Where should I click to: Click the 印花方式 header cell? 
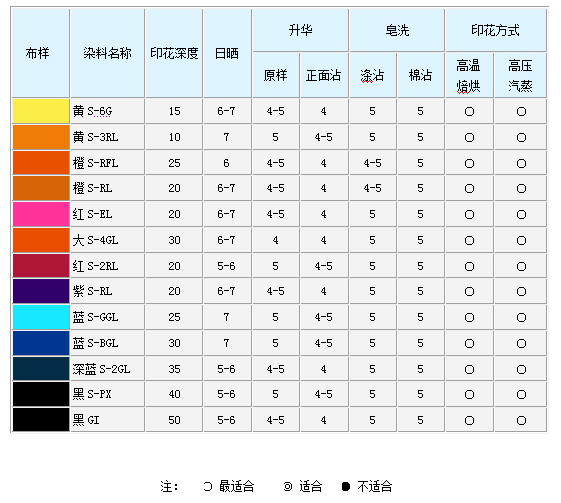coord(496,30)
